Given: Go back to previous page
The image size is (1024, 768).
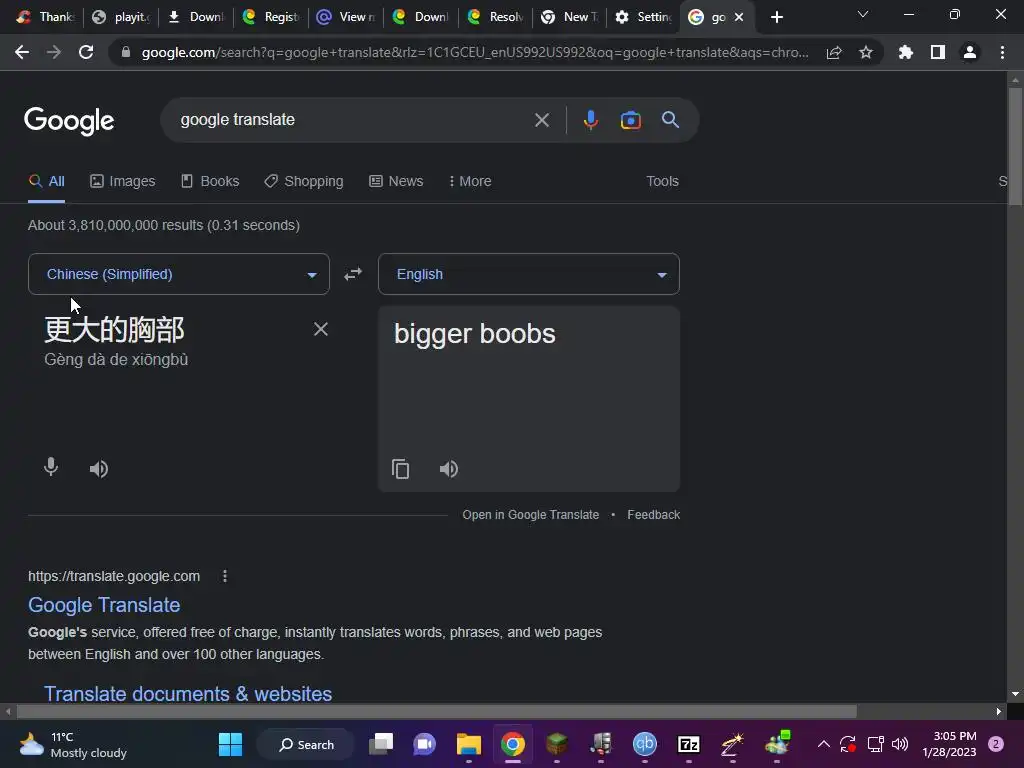Looking at the screenshot, I should [22, 52].
